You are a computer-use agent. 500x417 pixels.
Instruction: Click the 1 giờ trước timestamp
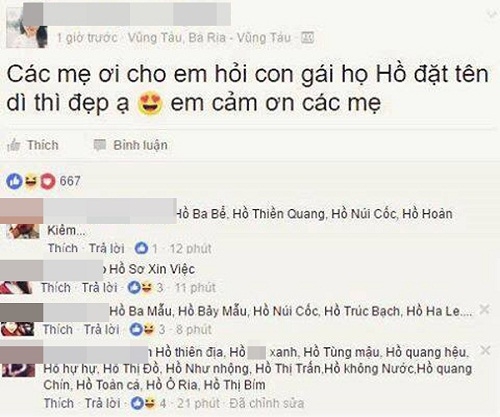(x=87, y=38)
